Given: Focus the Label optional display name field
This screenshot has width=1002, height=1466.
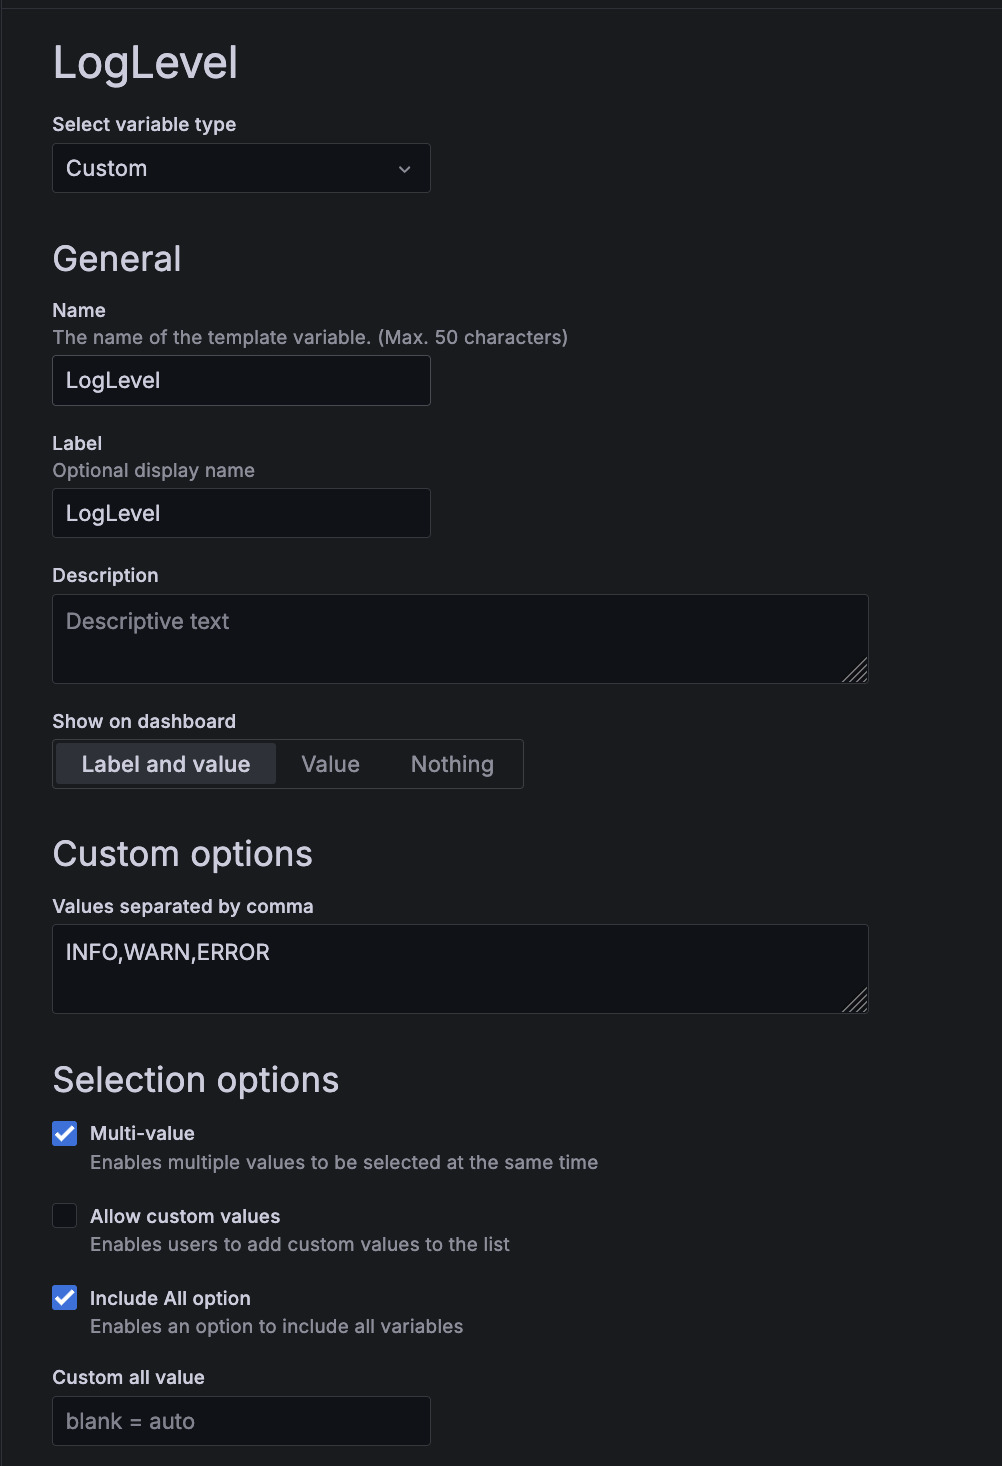Looking at the screenshot, I should [240, 513].
